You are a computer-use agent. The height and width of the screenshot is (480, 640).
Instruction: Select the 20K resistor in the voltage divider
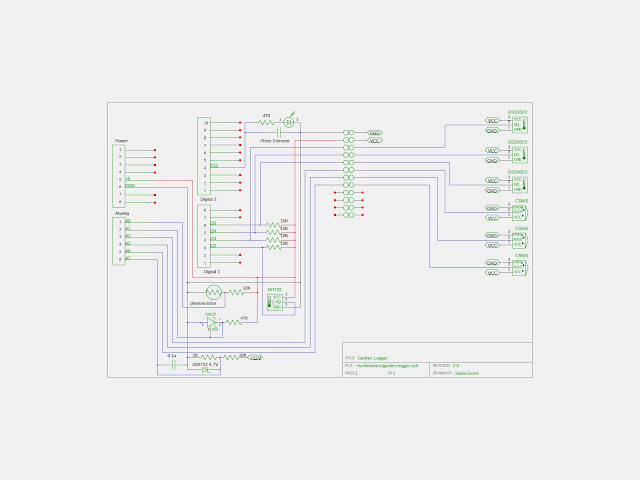point(231,358)
